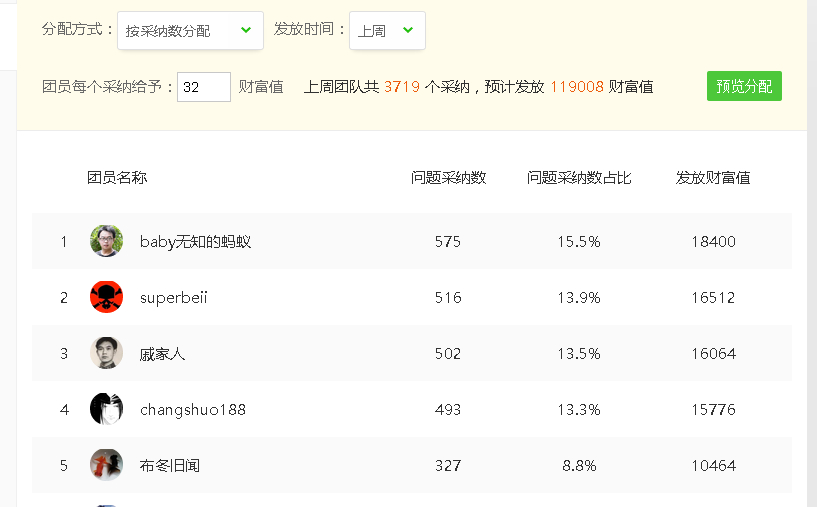Click percentage value 13.3%
817x507 pixels.
click(579, 410)
